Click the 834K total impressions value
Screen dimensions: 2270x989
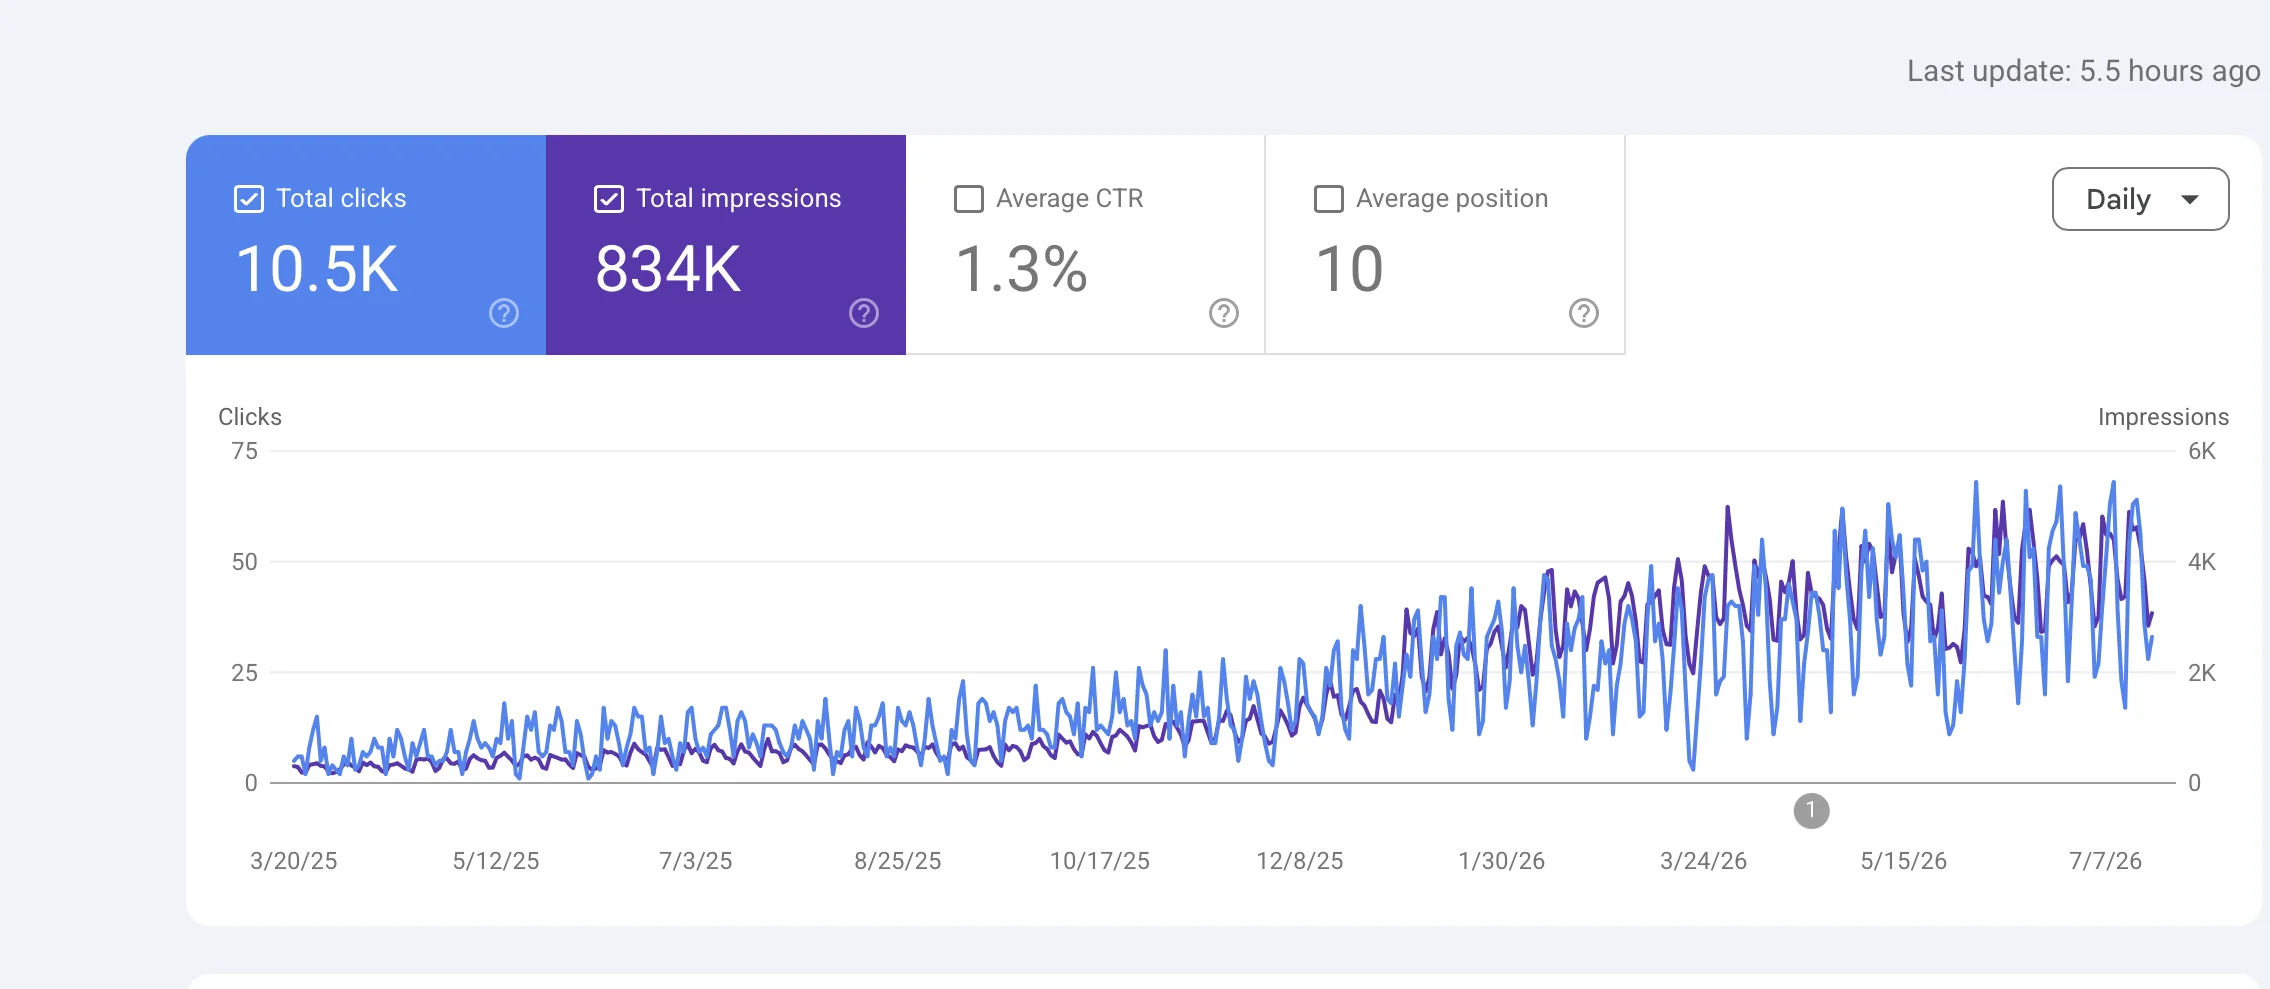pyautogui.click(x=668, y=269)
